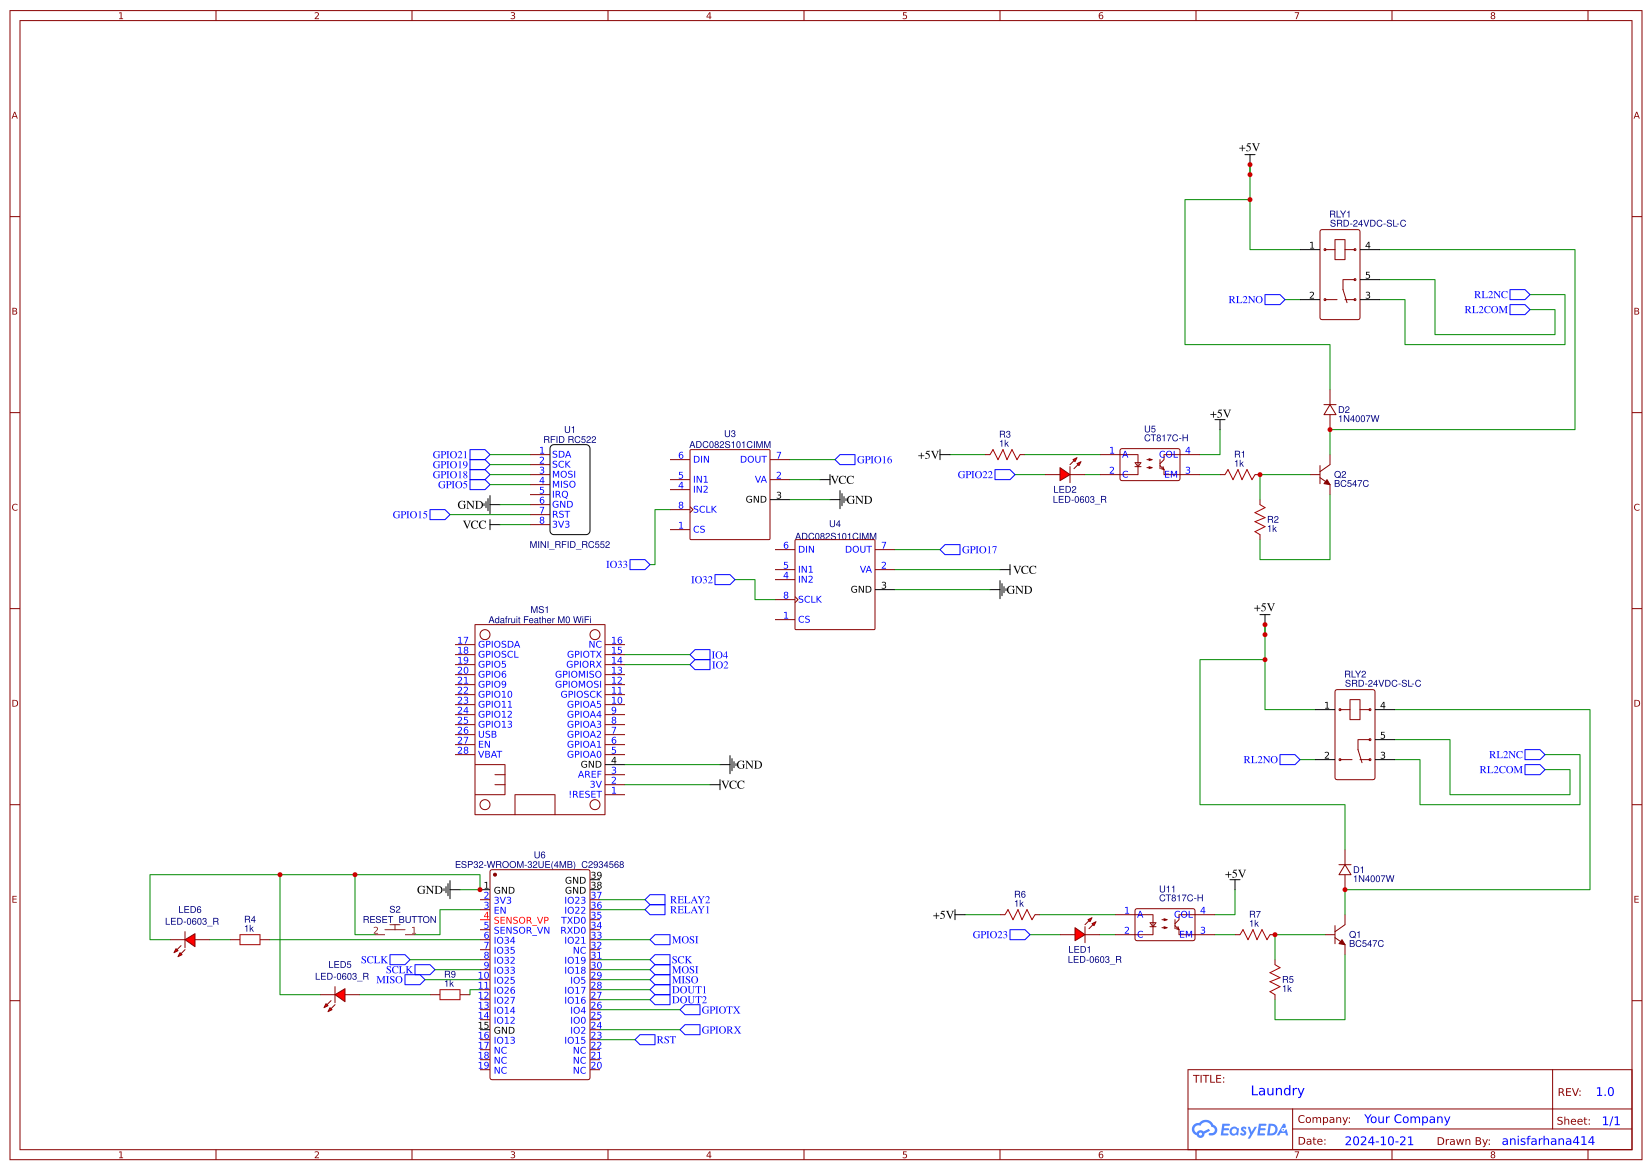Viewport: 1652px width, 1170px height.
Task: Select the +5V power flag above RLY2
Action: pos(1264,610)
